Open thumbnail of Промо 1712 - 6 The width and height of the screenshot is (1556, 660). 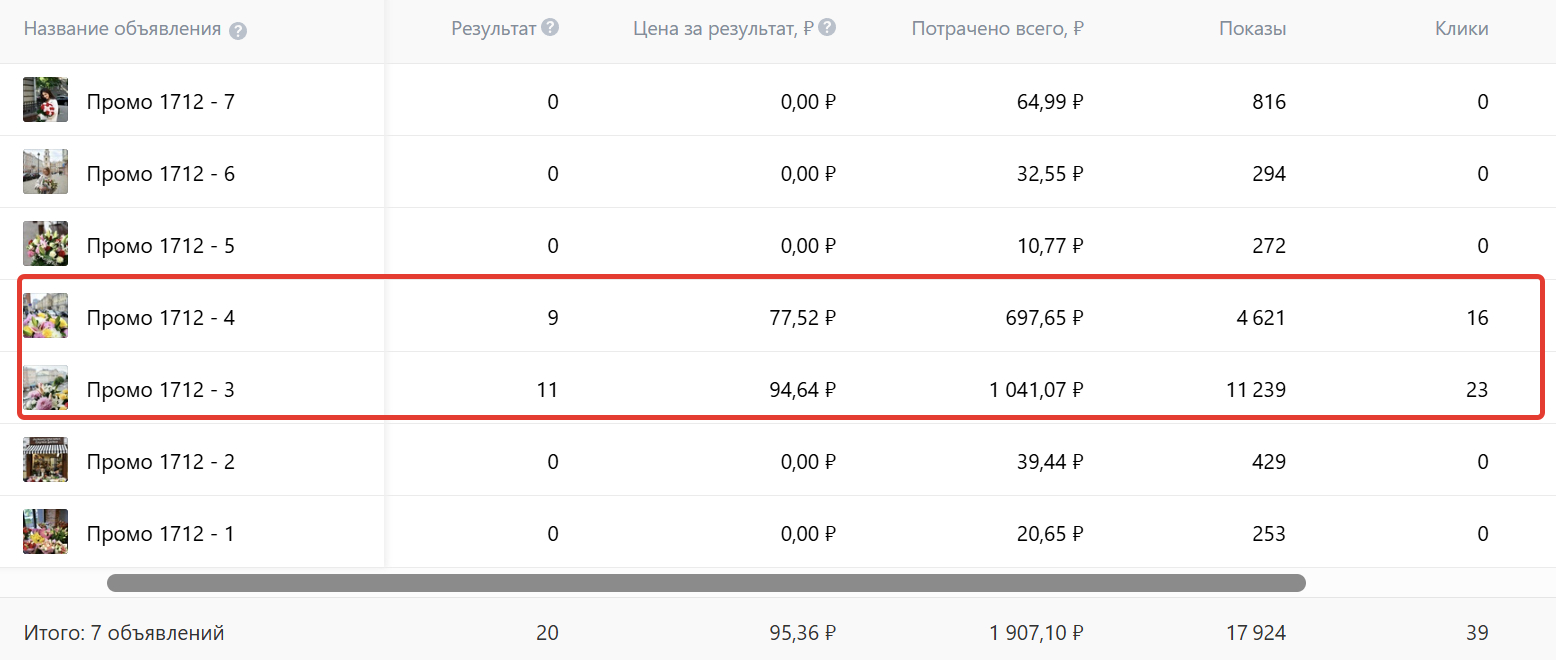click(x=46, y=172)
